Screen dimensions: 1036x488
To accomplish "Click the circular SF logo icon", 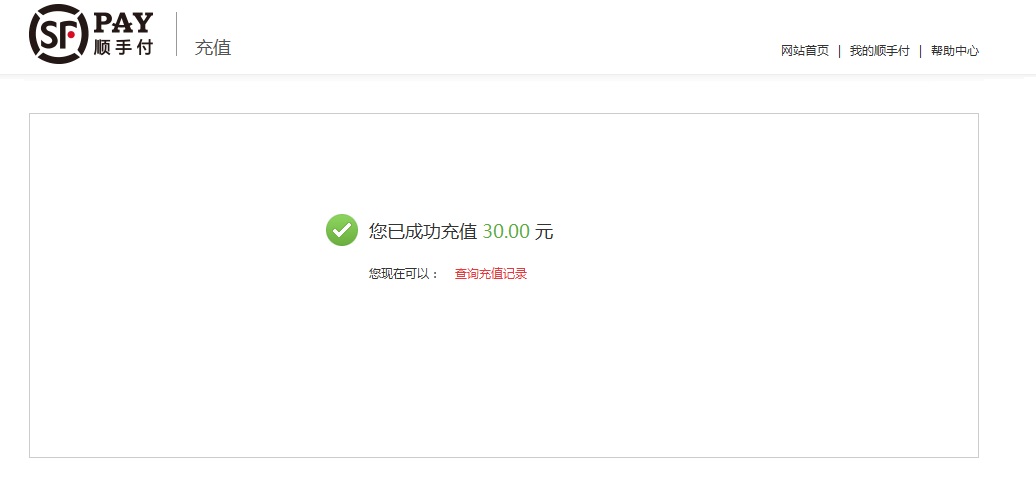I will coord(59,34).
